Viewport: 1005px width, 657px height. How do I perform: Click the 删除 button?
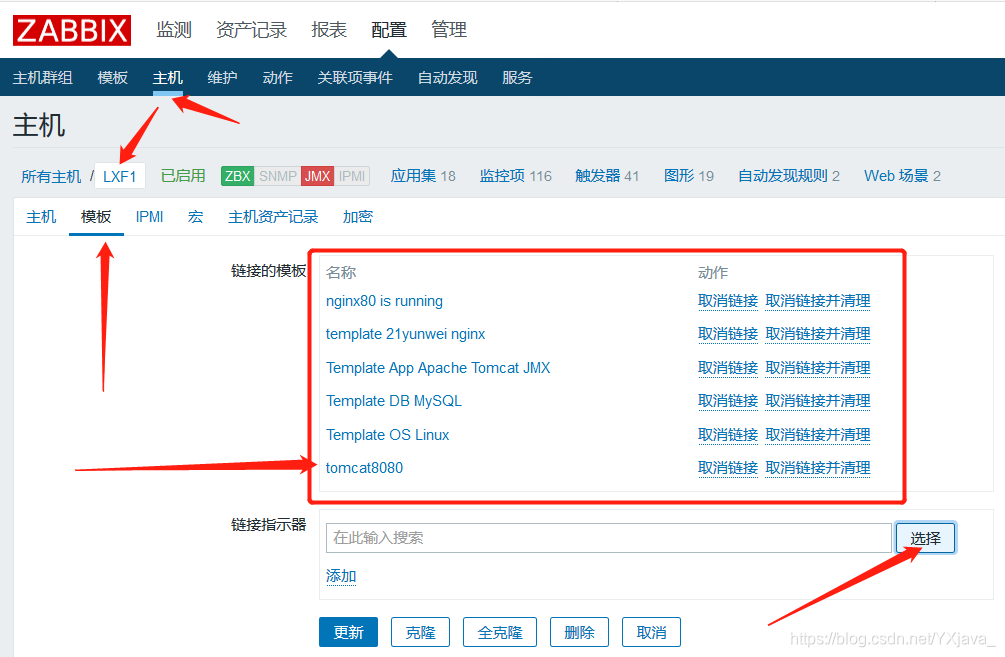click(x=579, y=633)
